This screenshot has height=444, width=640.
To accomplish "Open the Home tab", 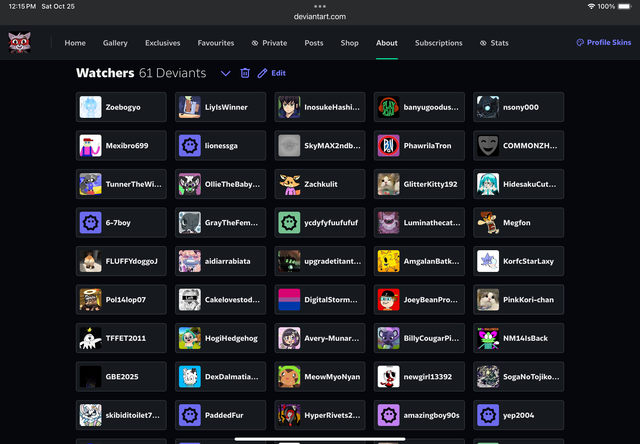I will (x=75, y=43).
